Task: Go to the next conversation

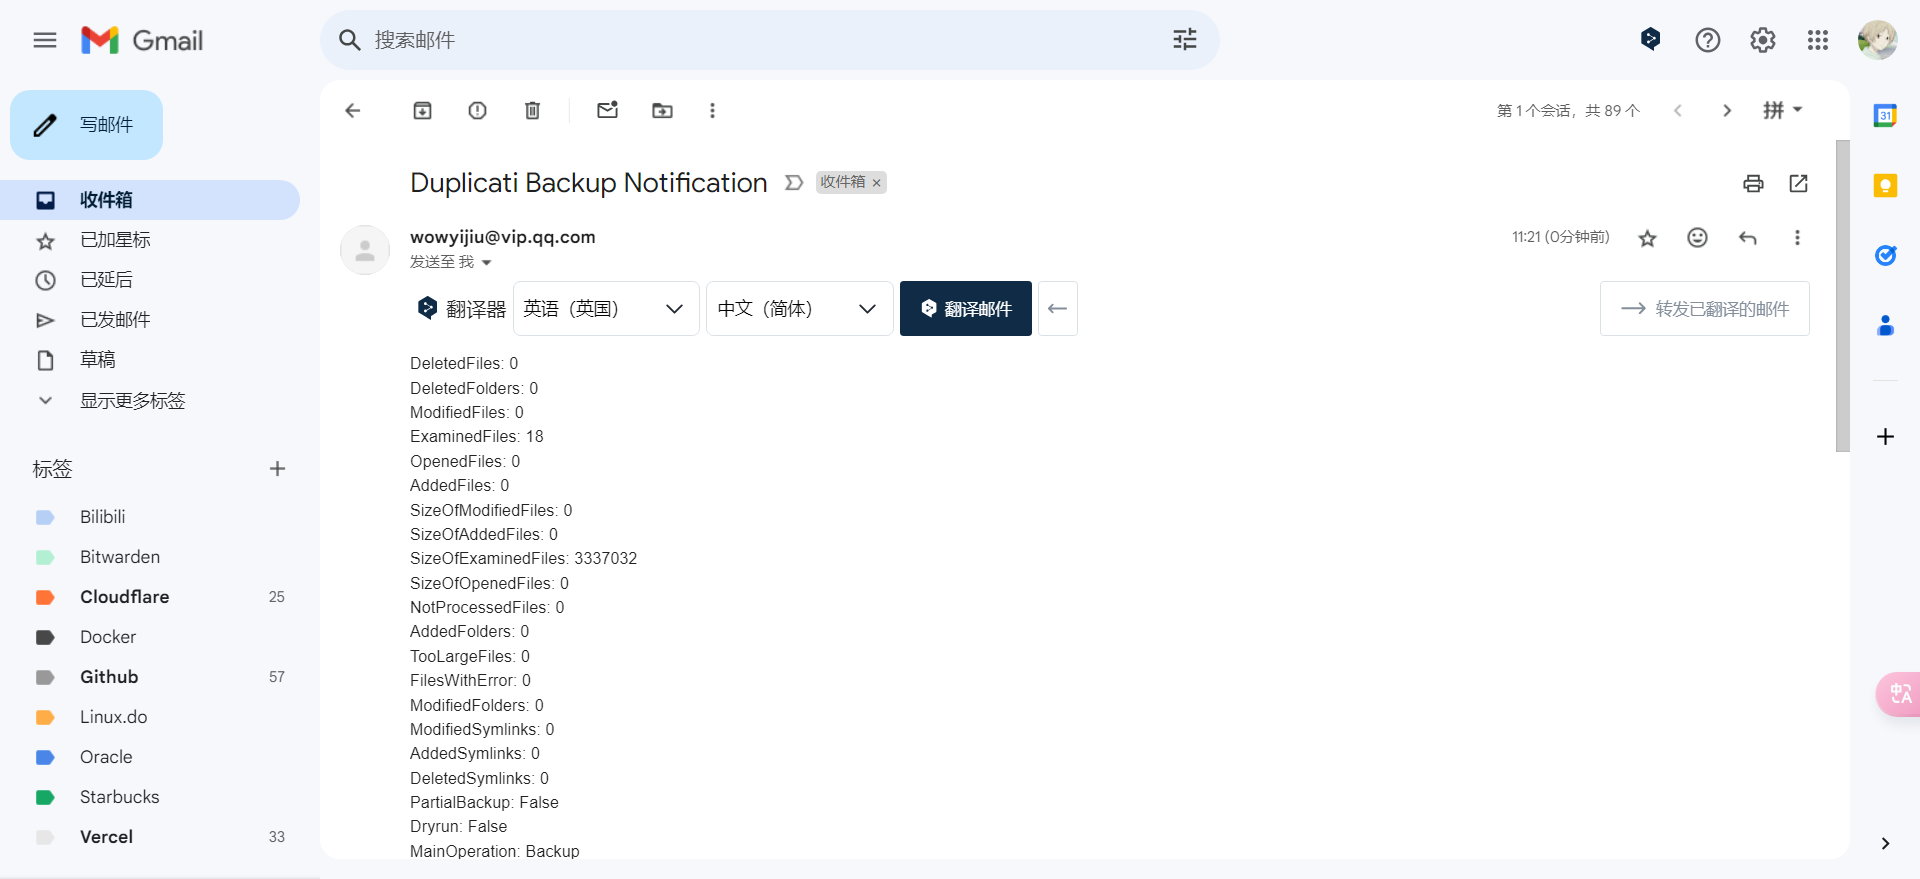Action: point(1727,110)
